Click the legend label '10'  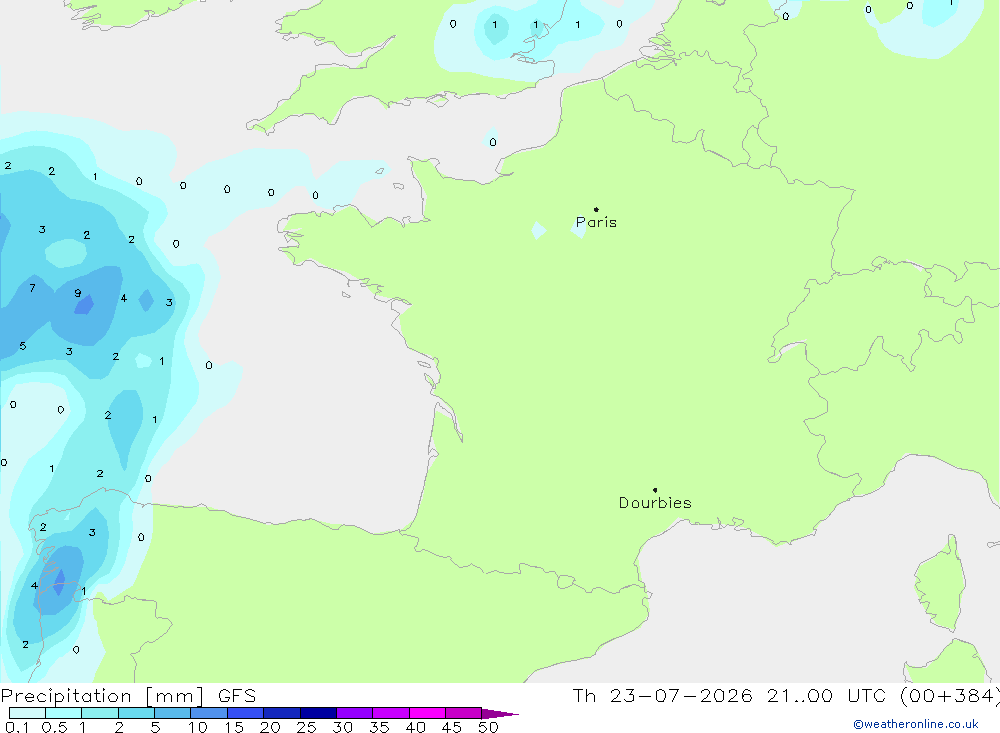tap(198, 727)
